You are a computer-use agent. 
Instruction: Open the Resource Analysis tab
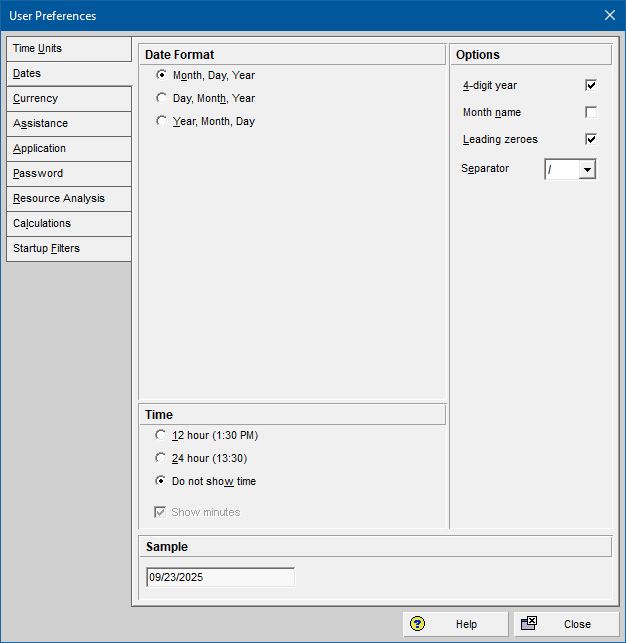point(68,199)
